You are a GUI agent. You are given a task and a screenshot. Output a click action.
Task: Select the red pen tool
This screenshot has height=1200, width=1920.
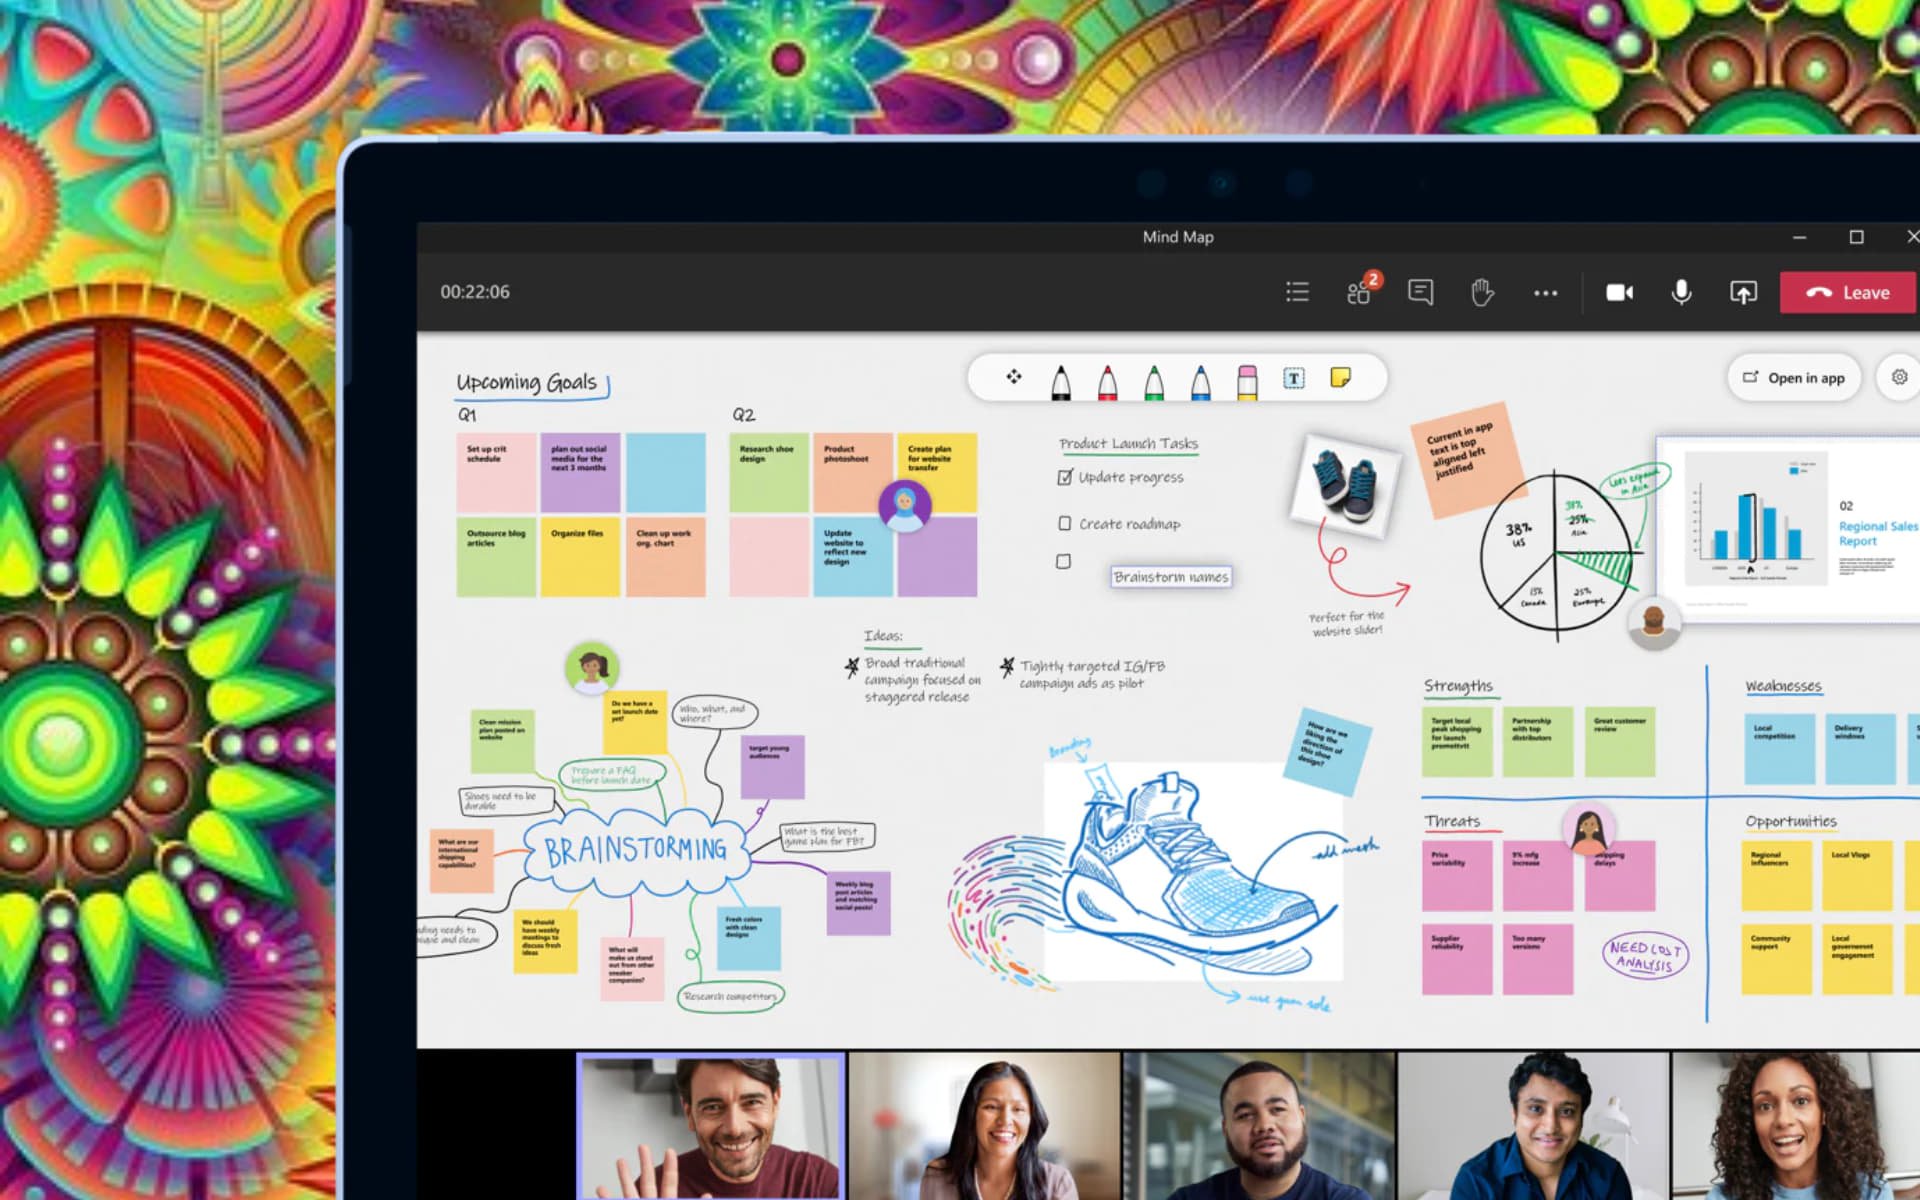click(1107, 377)
